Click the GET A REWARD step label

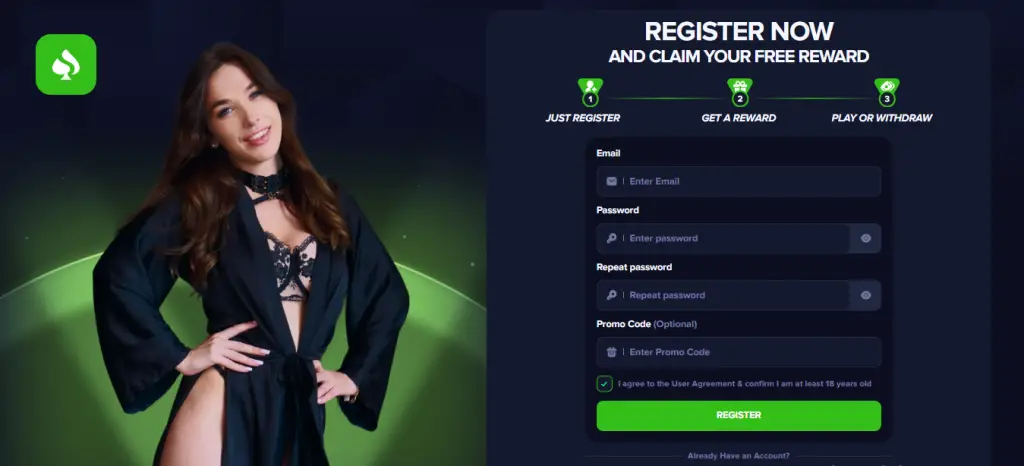click(739, 118)
